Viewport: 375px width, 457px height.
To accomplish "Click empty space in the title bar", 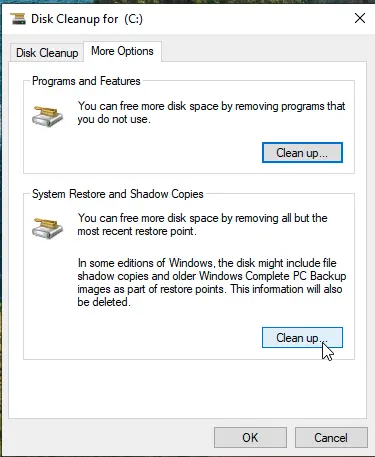I will 247,18.
